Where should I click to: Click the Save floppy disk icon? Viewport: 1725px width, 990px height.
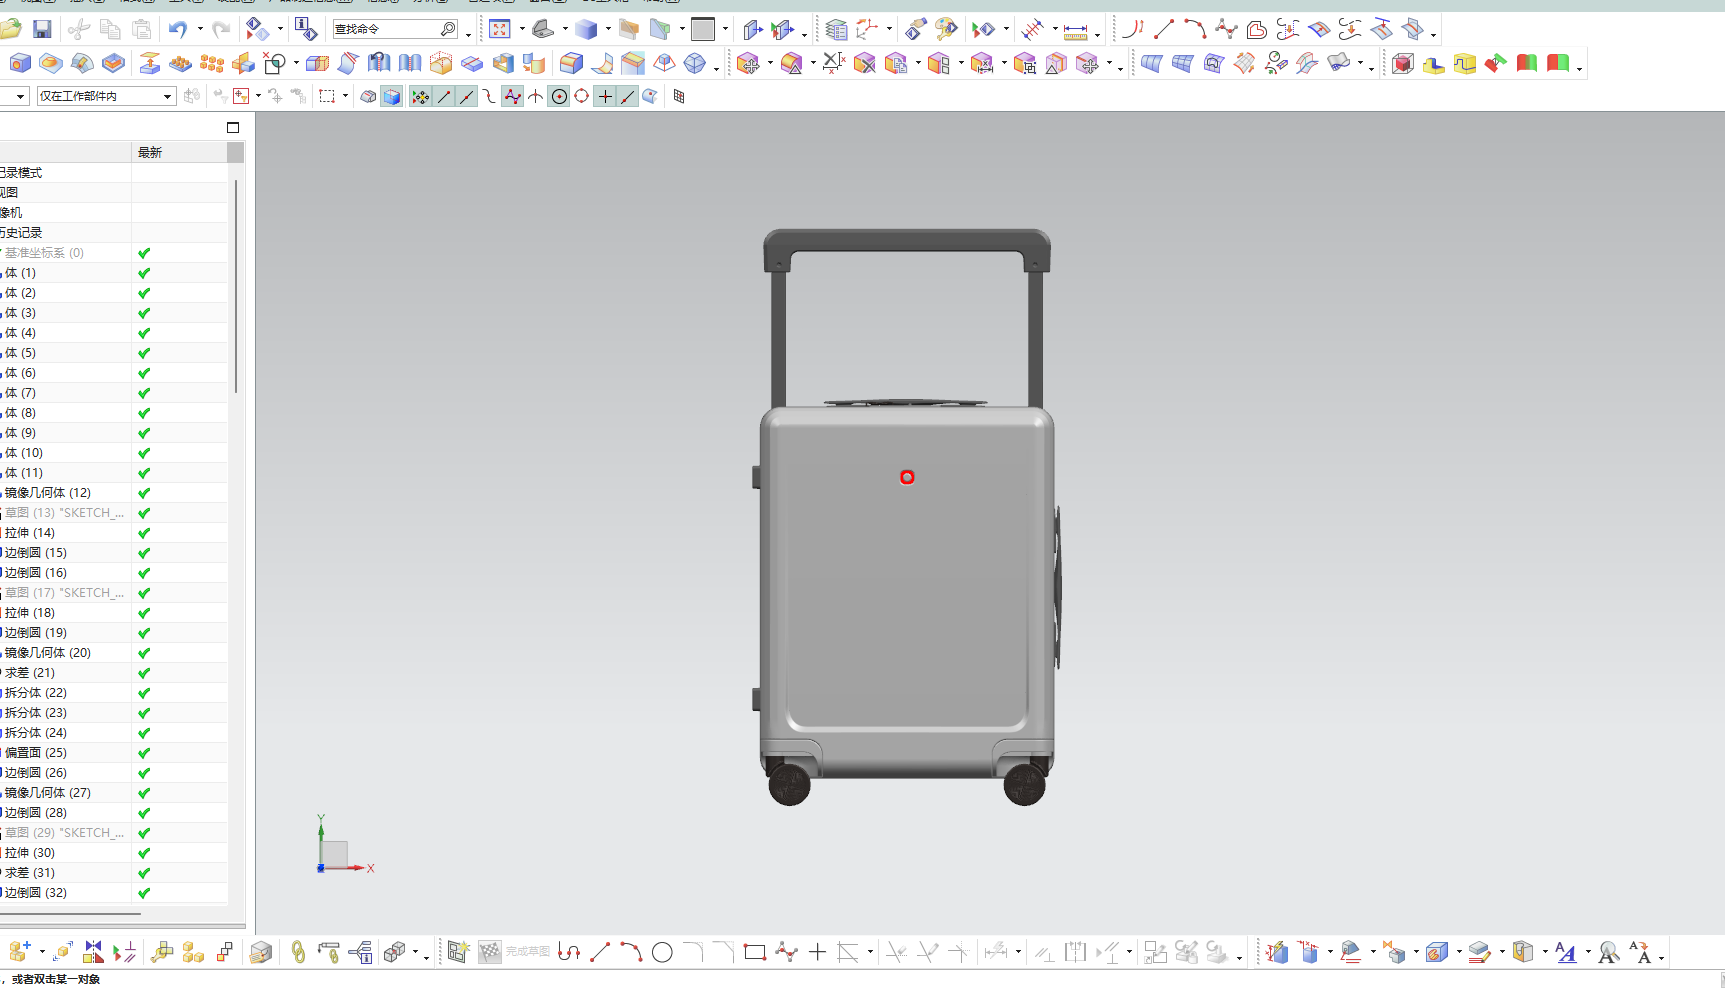[42, 30]
